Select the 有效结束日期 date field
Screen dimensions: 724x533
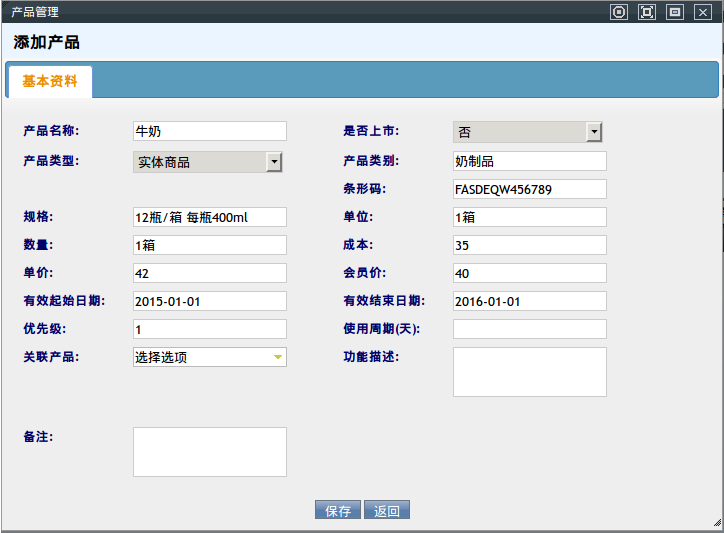click(530, 301)
